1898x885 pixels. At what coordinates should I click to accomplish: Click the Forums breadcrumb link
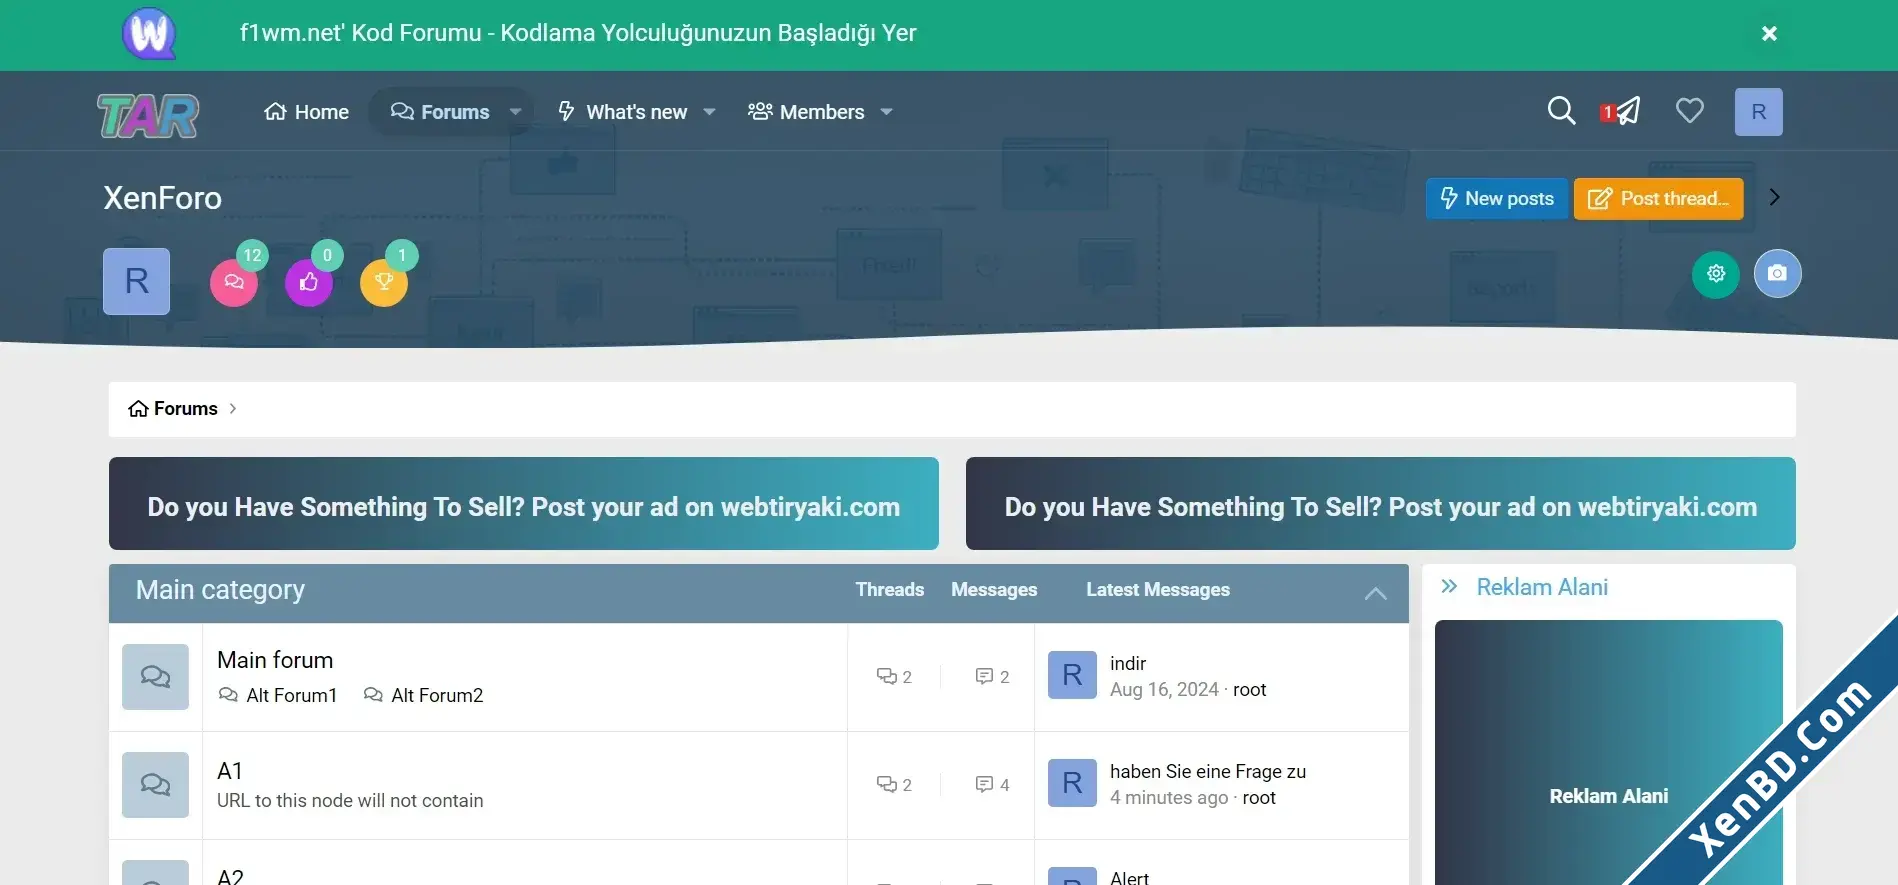(186, 408)
